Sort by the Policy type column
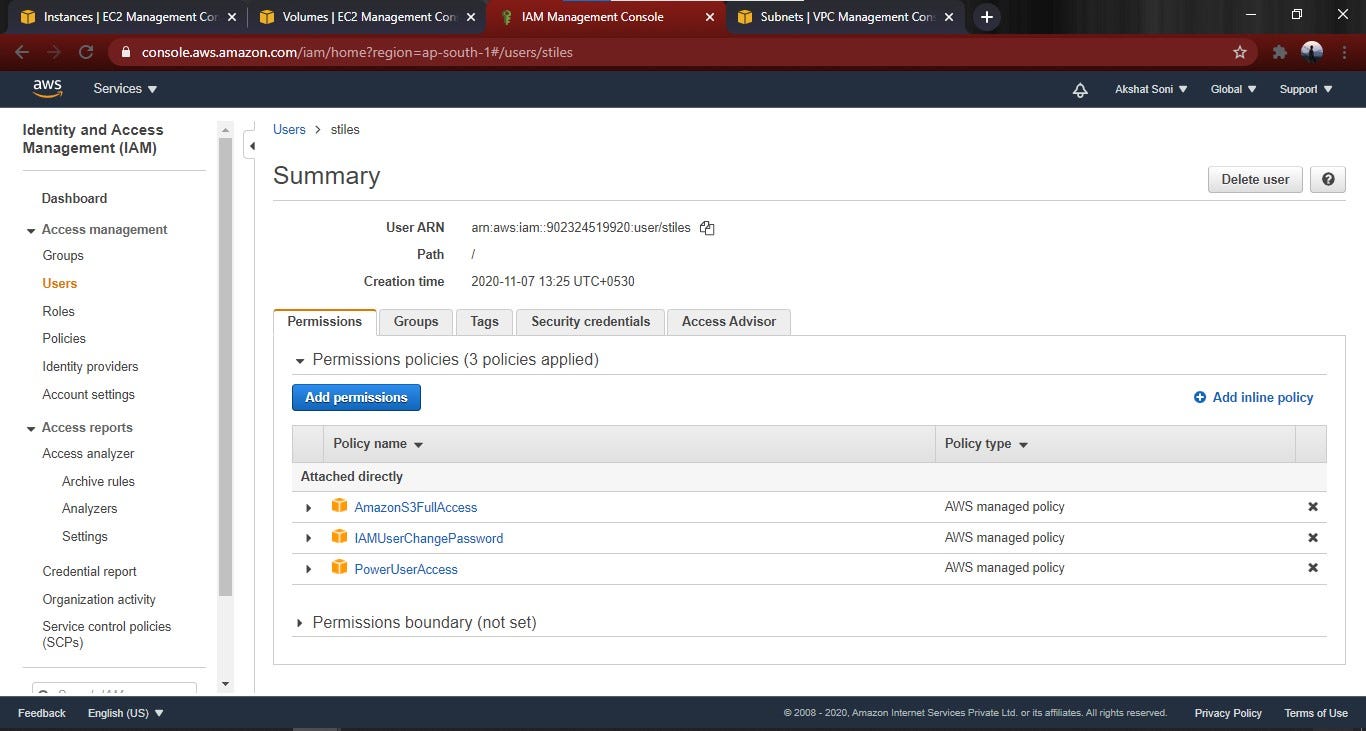Viewport: 1366px width, 731px height. (x=986, y=444)
